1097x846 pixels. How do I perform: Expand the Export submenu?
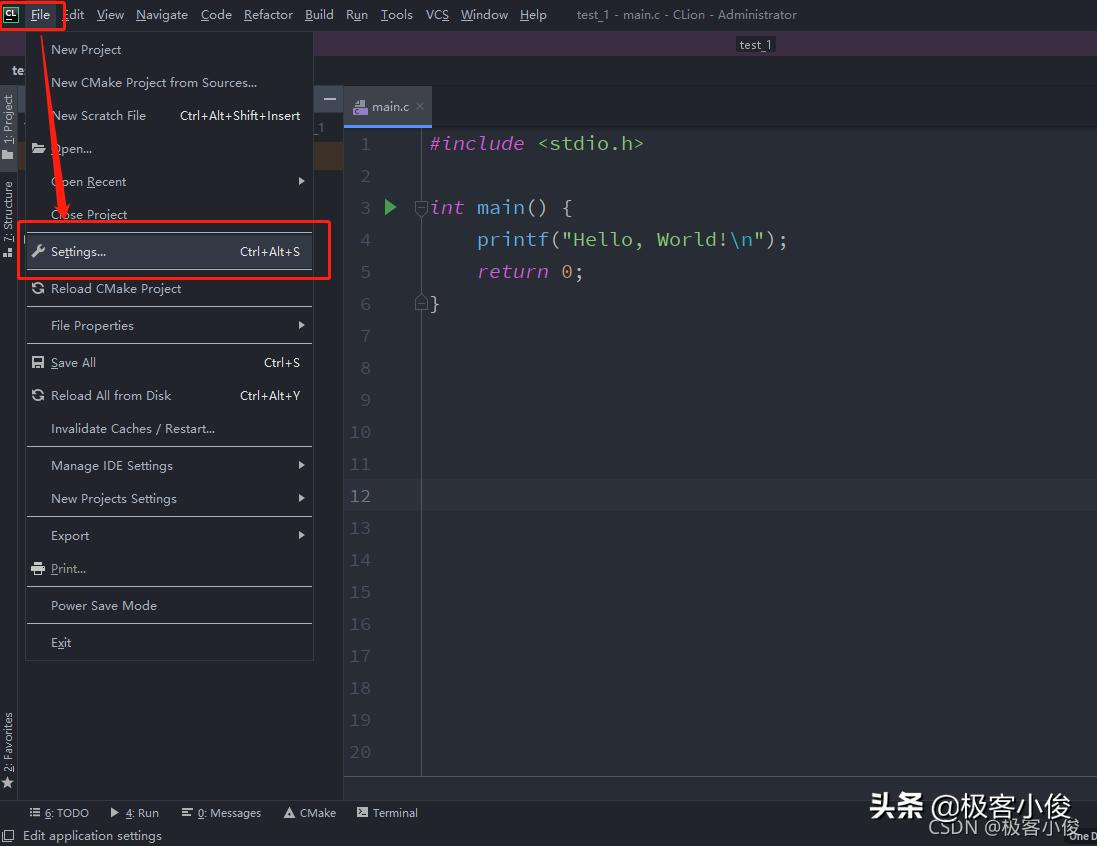(x=70, y=535)
